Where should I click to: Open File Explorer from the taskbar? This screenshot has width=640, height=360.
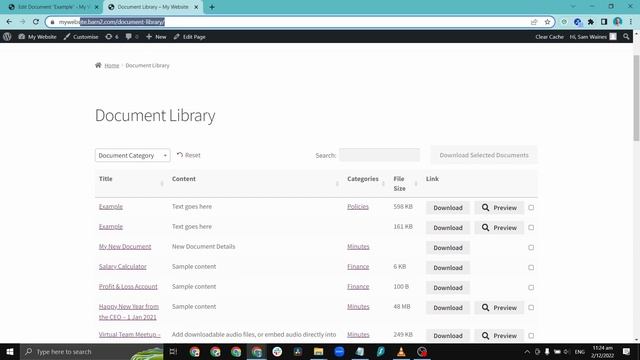tap(318, 351)
